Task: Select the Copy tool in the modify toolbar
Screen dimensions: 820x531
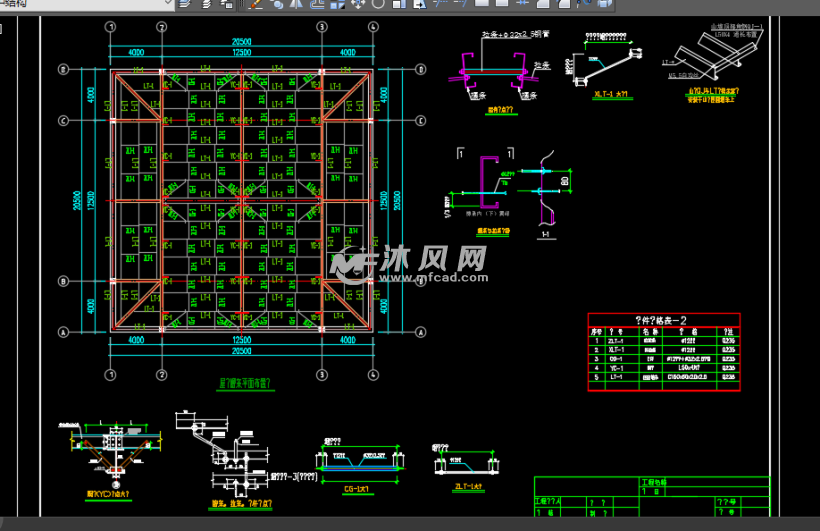Action: tap(276, 4)
